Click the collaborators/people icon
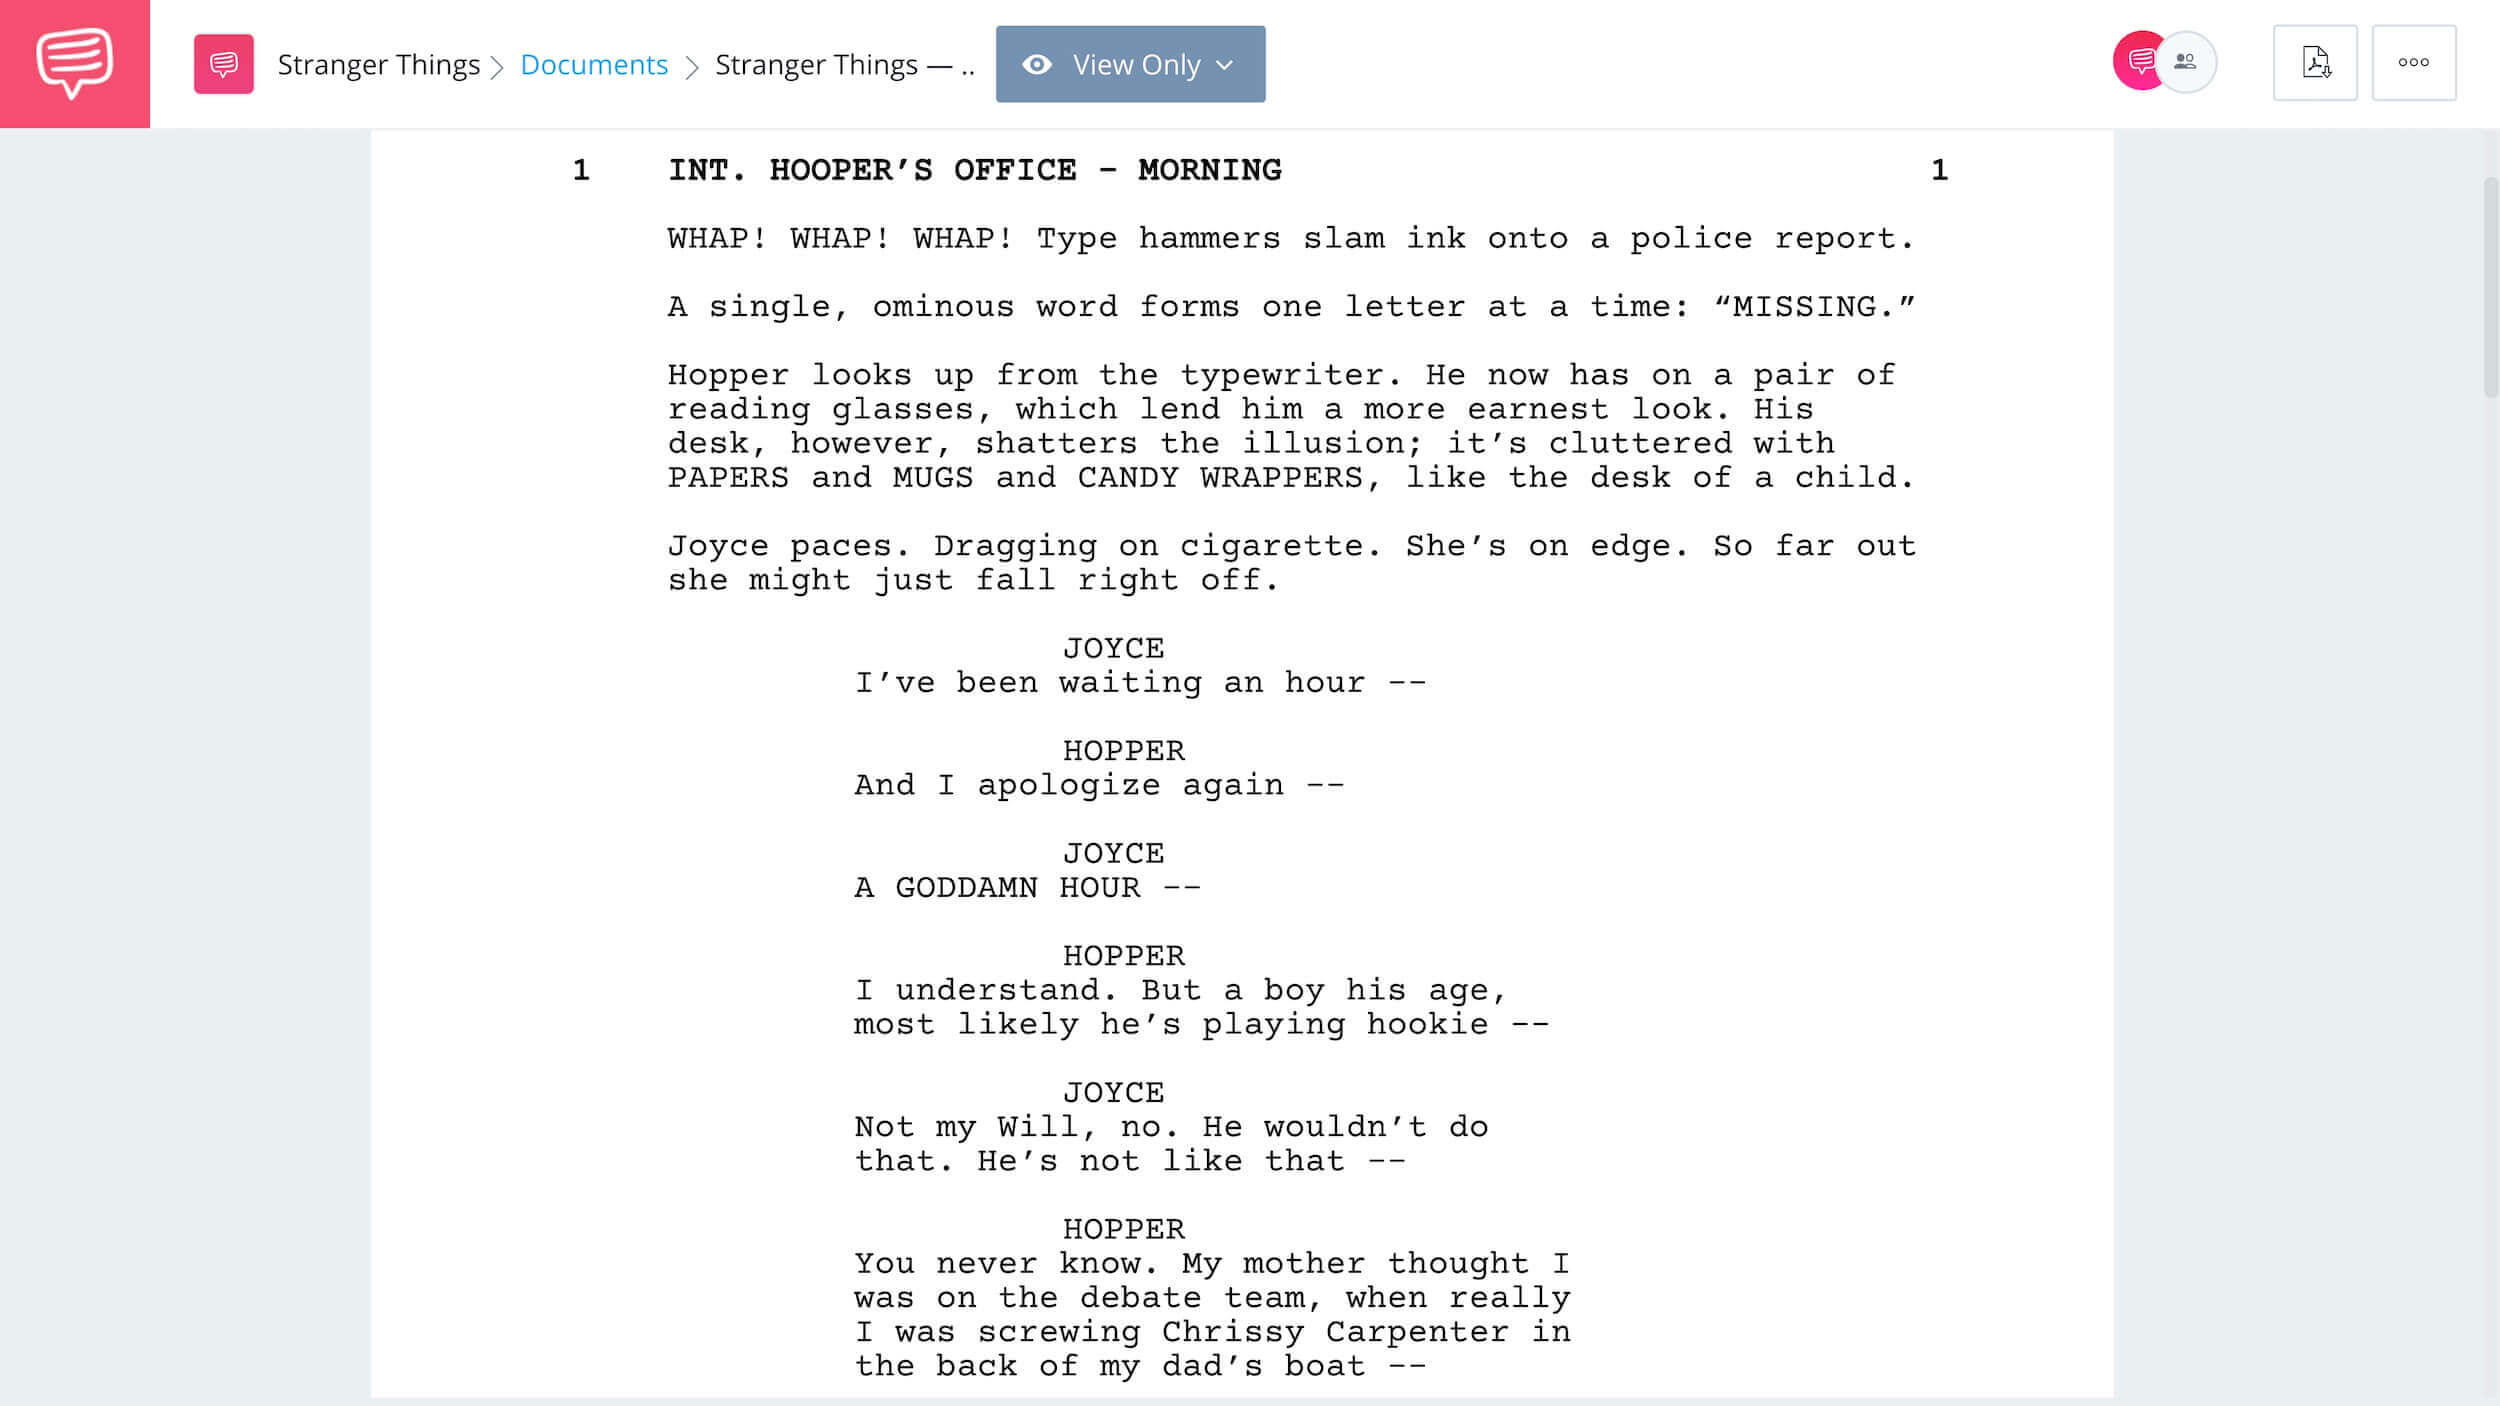Image resolution: width=2500 pixels, height=1406 pixels. click(x=2189, y=62)
